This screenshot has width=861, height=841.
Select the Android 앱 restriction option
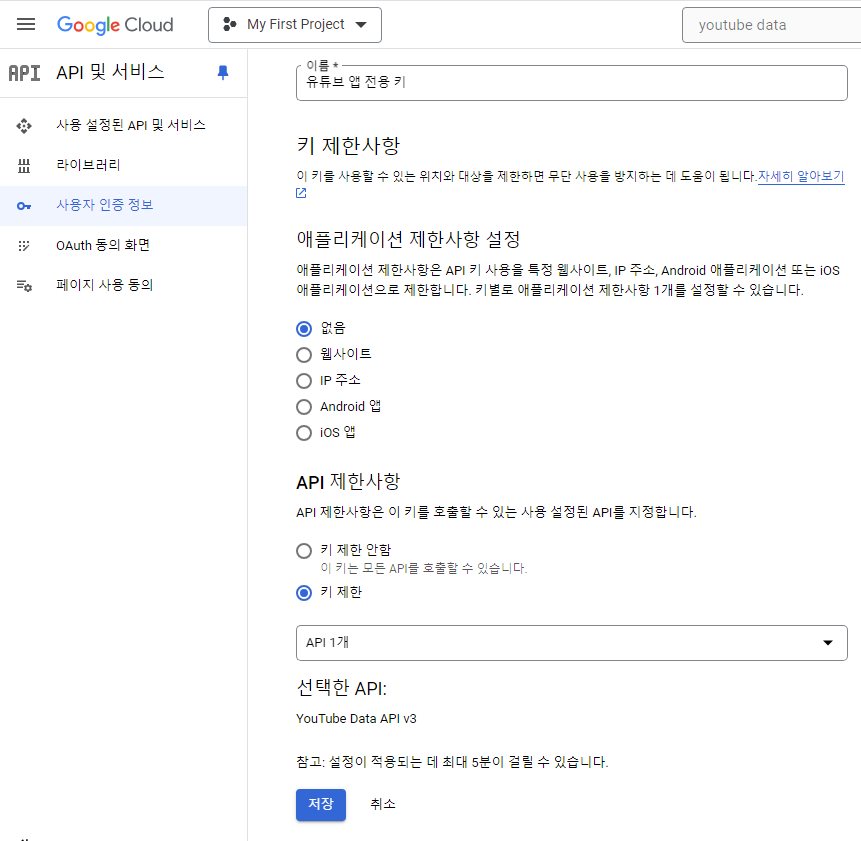pyautogui.click(x=304, y=407)
